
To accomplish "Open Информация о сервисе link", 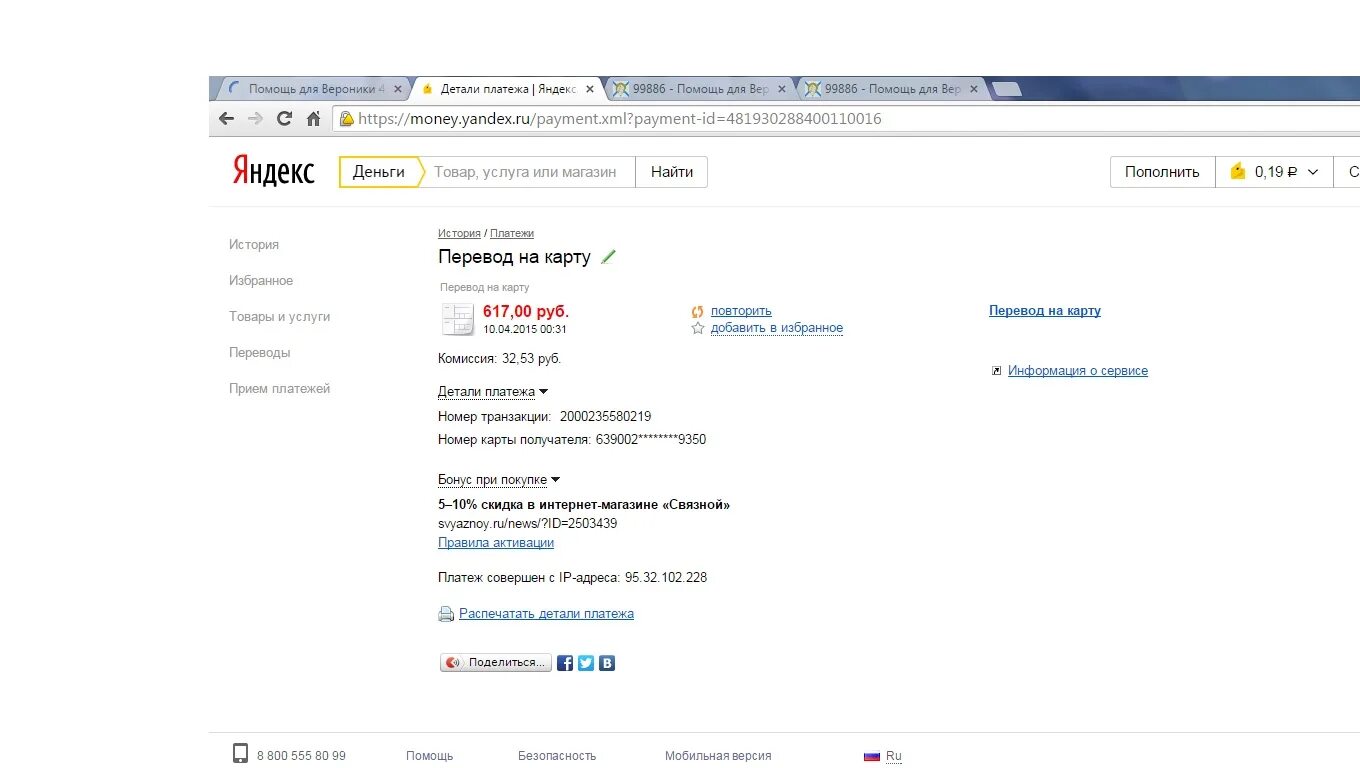I will [1078, 371].
